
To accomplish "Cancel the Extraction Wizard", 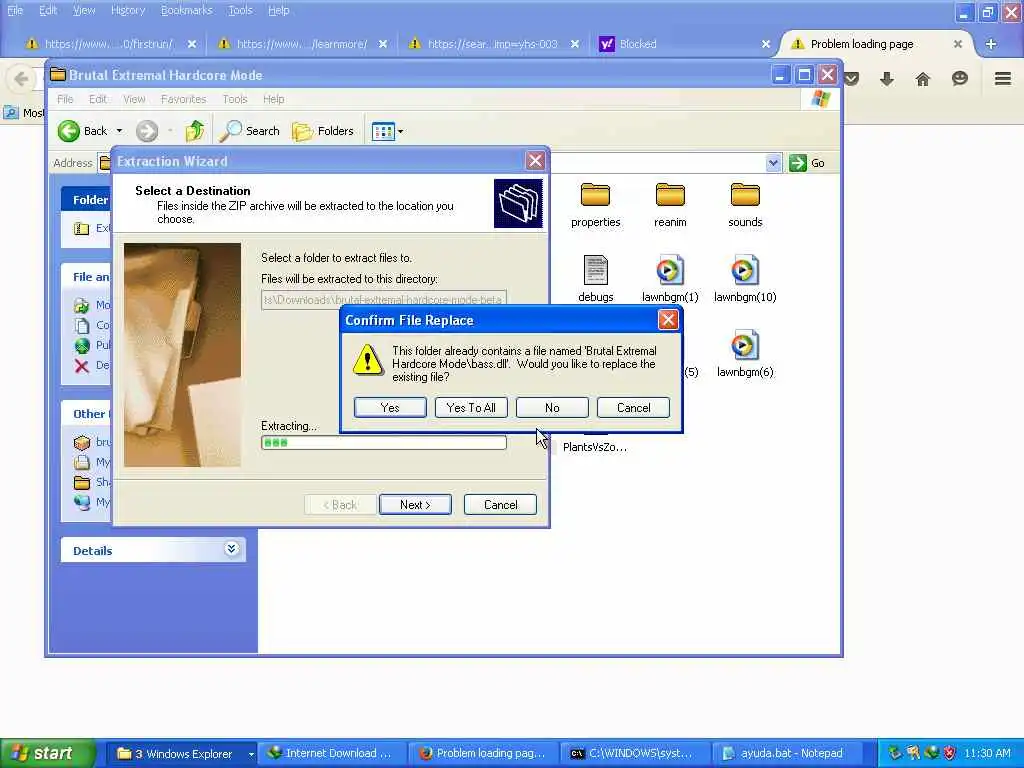I will click(500, 504).
